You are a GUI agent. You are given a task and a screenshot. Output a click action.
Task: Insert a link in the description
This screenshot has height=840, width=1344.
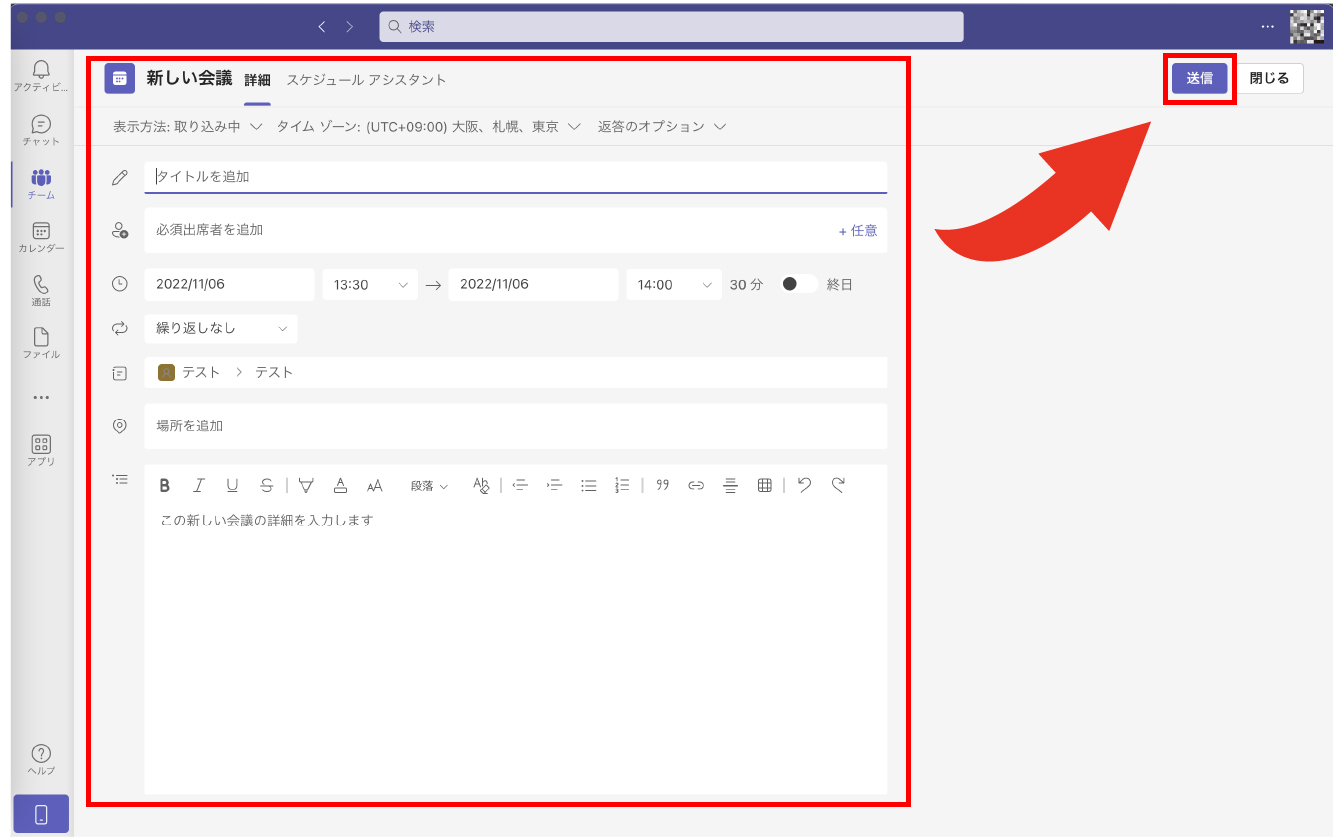click(696, 486)
